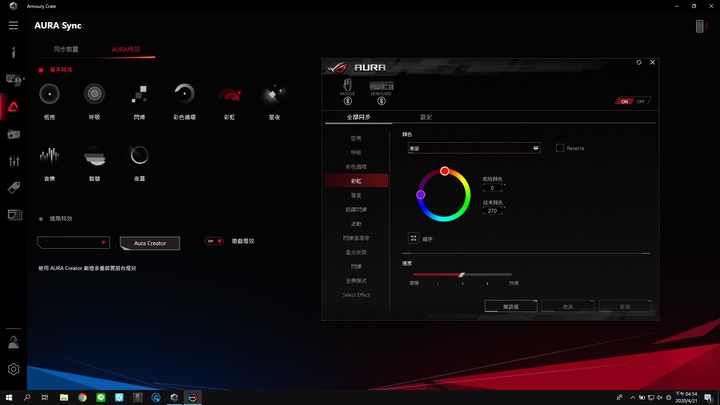The image size is (720, 405).
Task: Open the user profile sidebar icon
Action: [13, 343]
